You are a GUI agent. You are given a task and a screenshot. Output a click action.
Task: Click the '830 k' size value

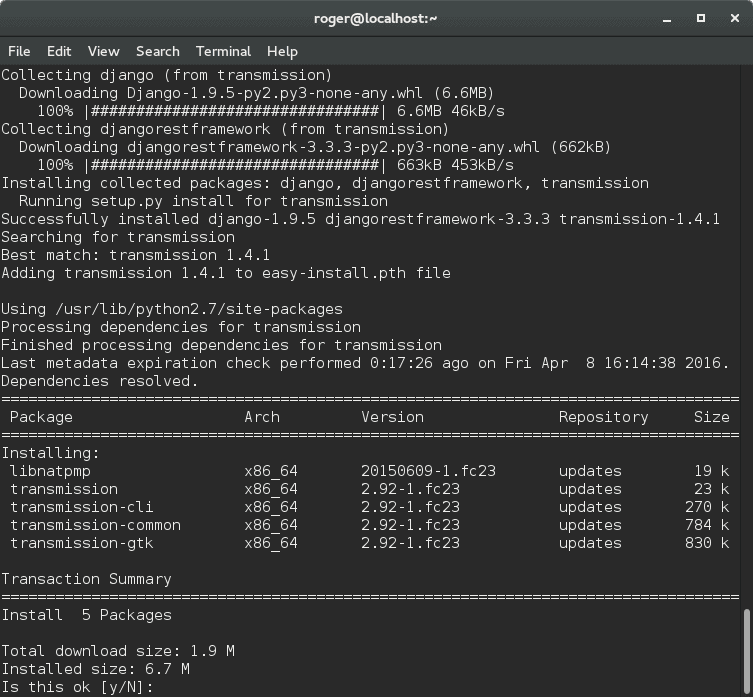[707, 543]
